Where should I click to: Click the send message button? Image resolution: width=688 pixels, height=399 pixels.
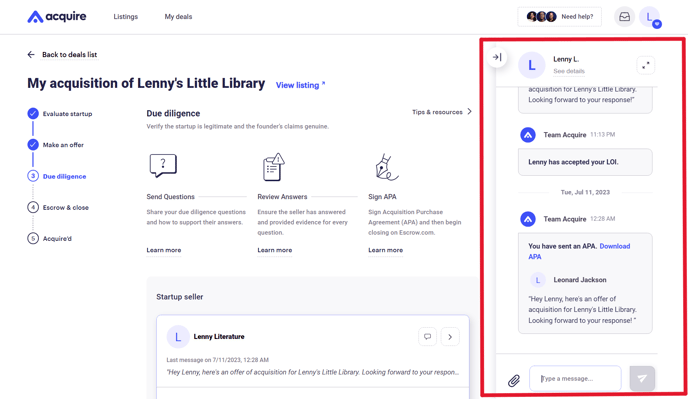point(642,378)
